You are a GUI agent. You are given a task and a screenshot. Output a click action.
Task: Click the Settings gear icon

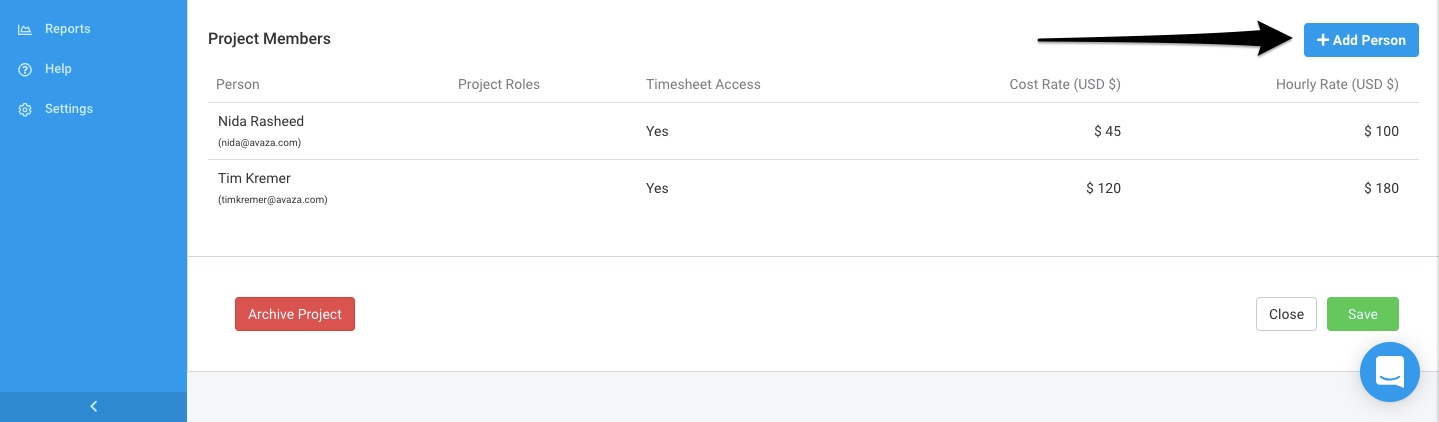pos(25,110)
